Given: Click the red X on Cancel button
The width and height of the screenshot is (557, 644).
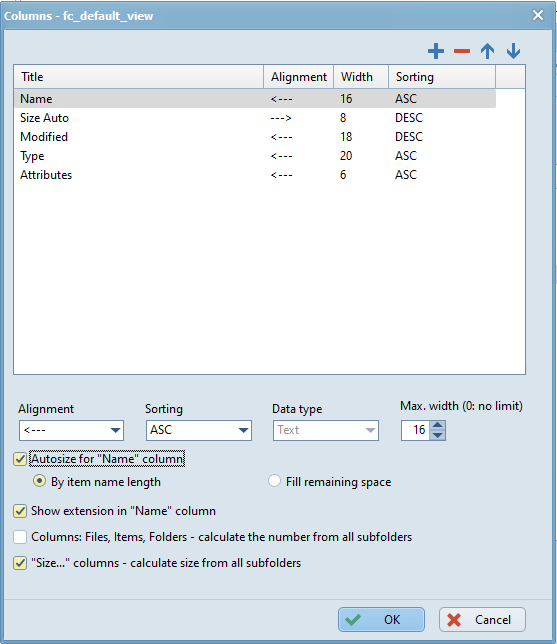Looking at the screenshot, I should (454, 620).
